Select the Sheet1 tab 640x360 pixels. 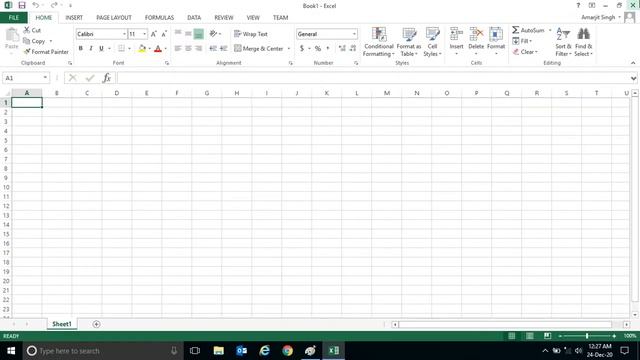62,324
